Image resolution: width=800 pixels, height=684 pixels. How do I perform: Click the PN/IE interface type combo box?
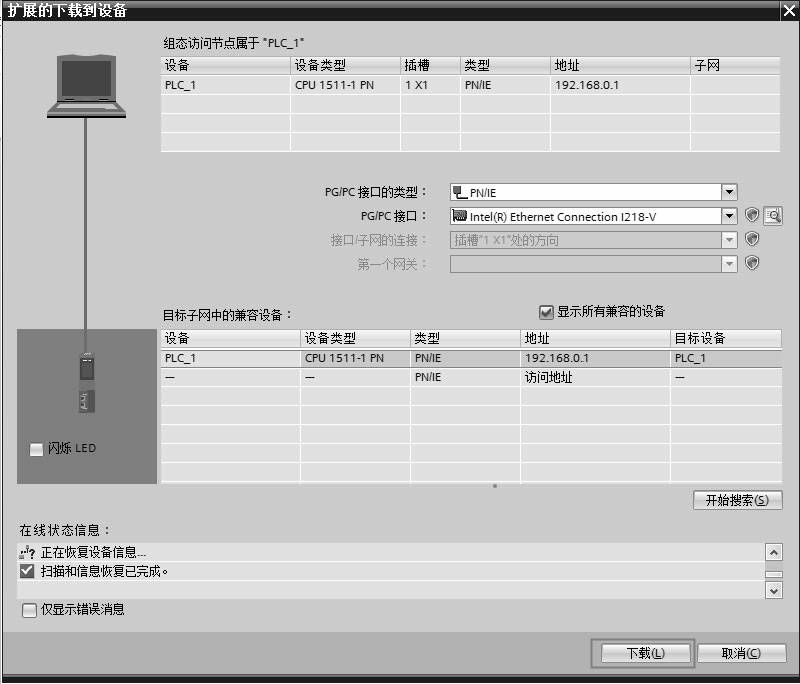(x=593, y=192)
